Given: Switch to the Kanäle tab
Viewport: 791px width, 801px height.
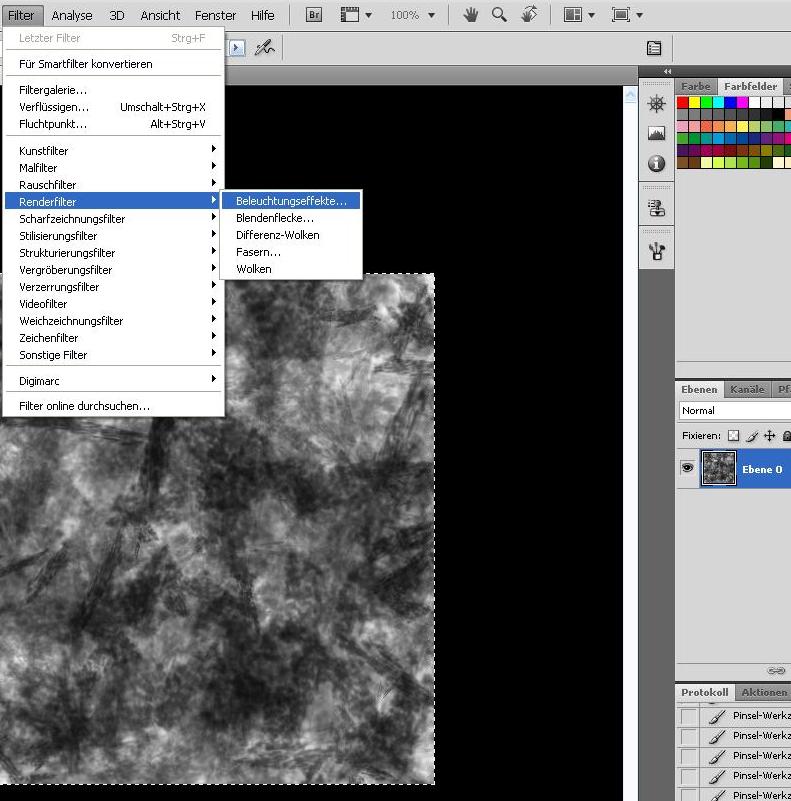Looking at the screenshot, I should 747,390.
